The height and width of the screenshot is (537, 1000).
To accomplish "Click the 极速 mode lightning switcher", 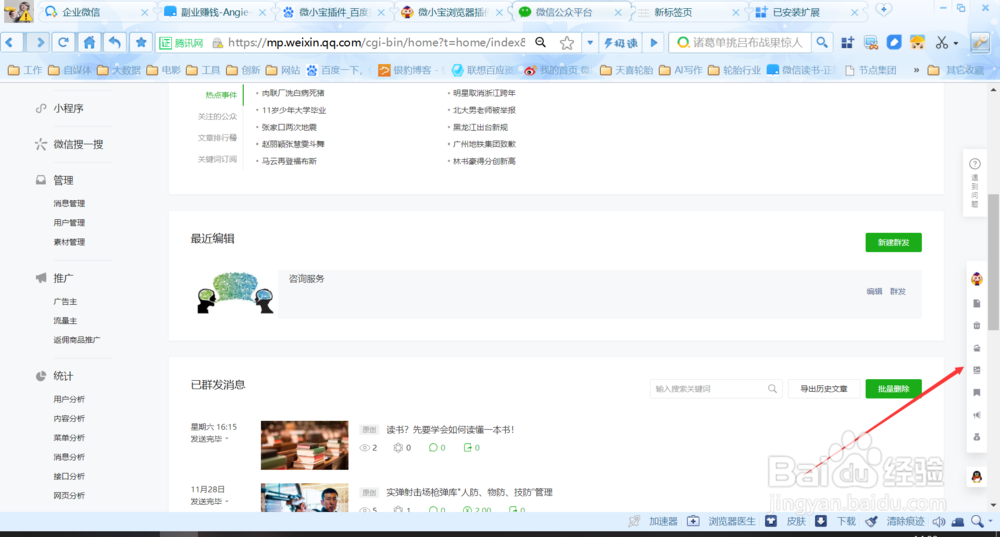I will [x=620, y=43].
